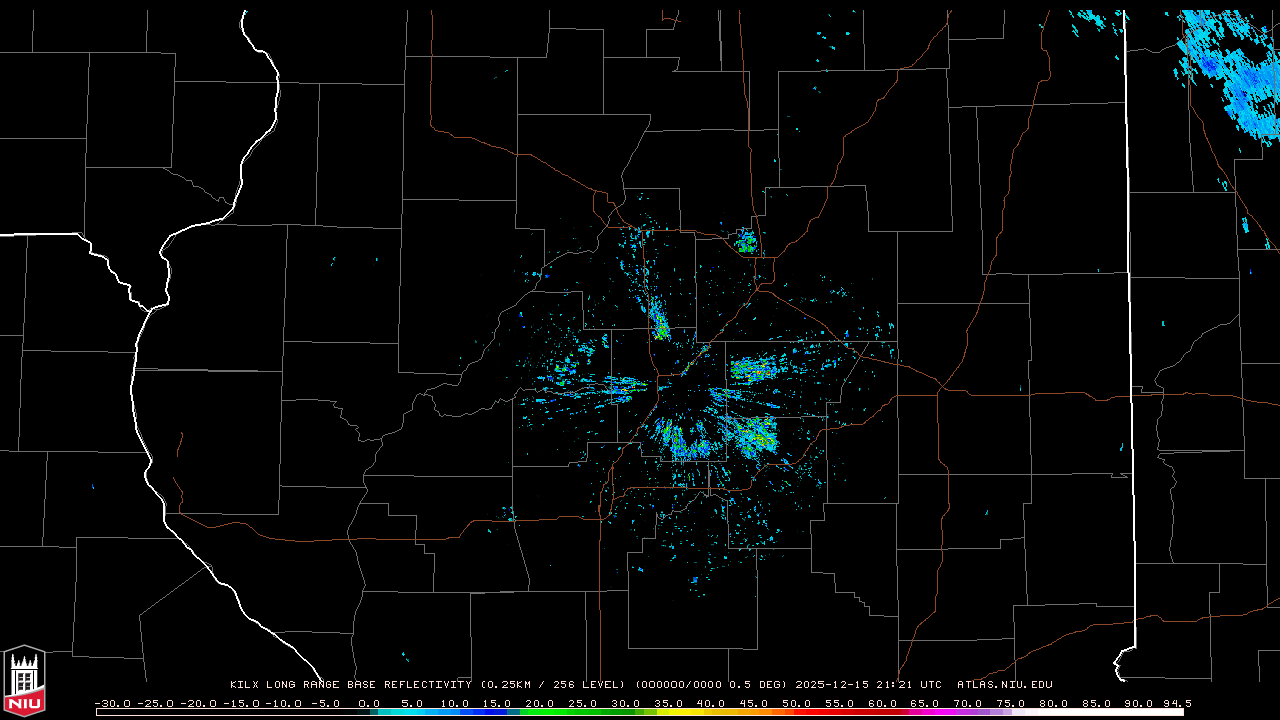This screenshot has height=720, width=1280.
Task: Click the reflectivity color scale bar
Action: tap(640, 712)
